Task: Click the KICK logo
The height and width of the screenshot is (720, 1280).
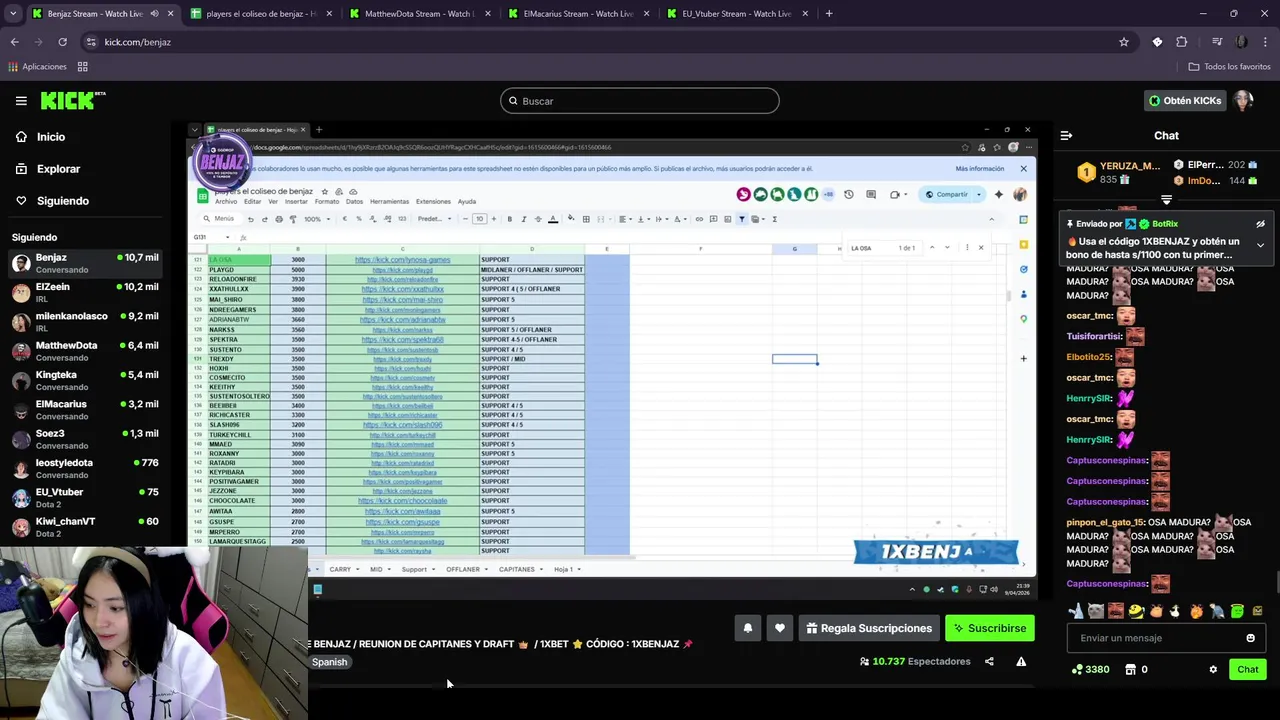Action: 72,100
